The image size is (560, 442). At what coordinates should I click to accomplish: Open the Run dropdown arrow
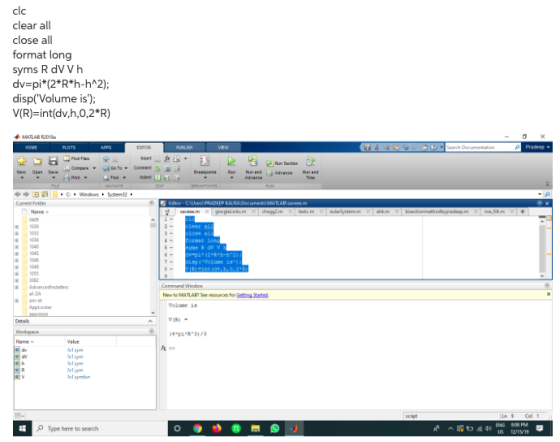(x=231, y=178)
